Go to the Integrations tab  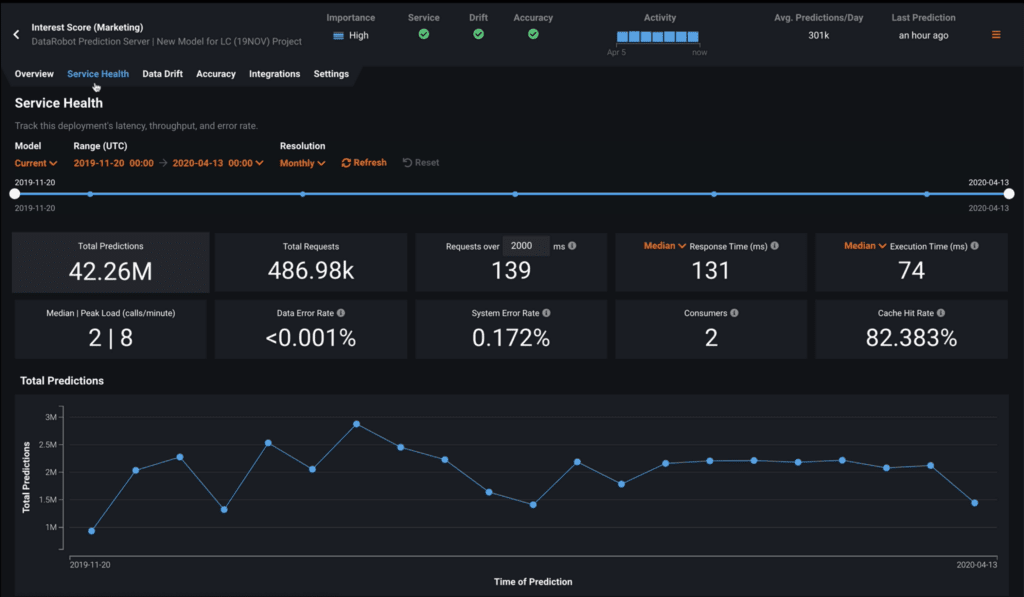(274, 74)
